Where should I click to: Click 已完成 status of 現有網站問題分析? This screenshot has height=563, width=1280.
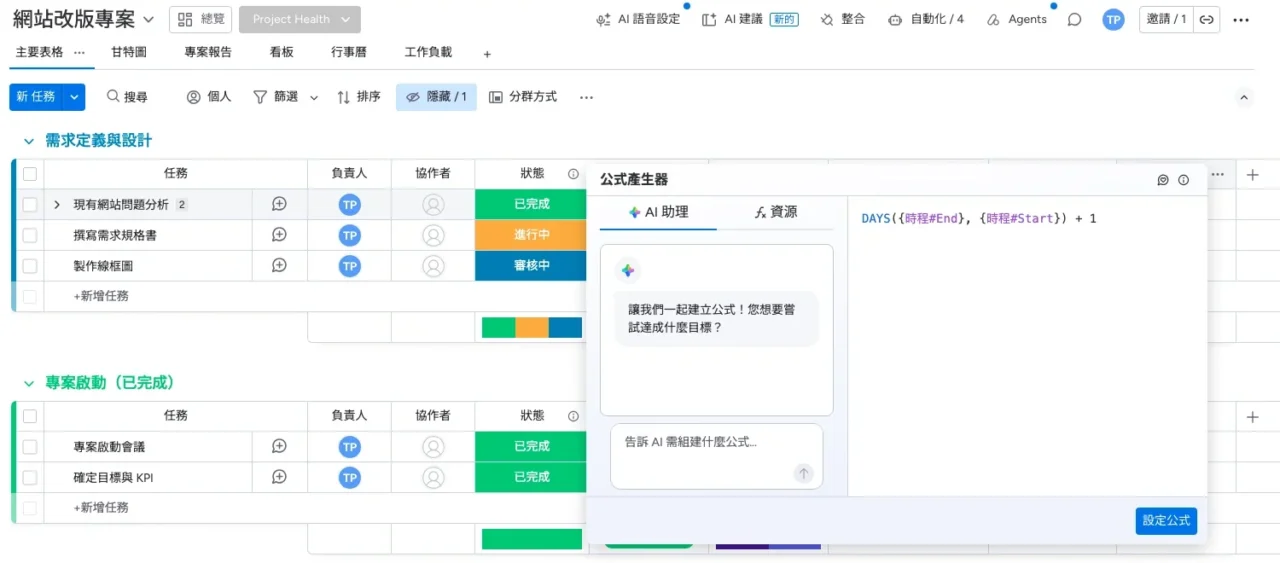531,204
